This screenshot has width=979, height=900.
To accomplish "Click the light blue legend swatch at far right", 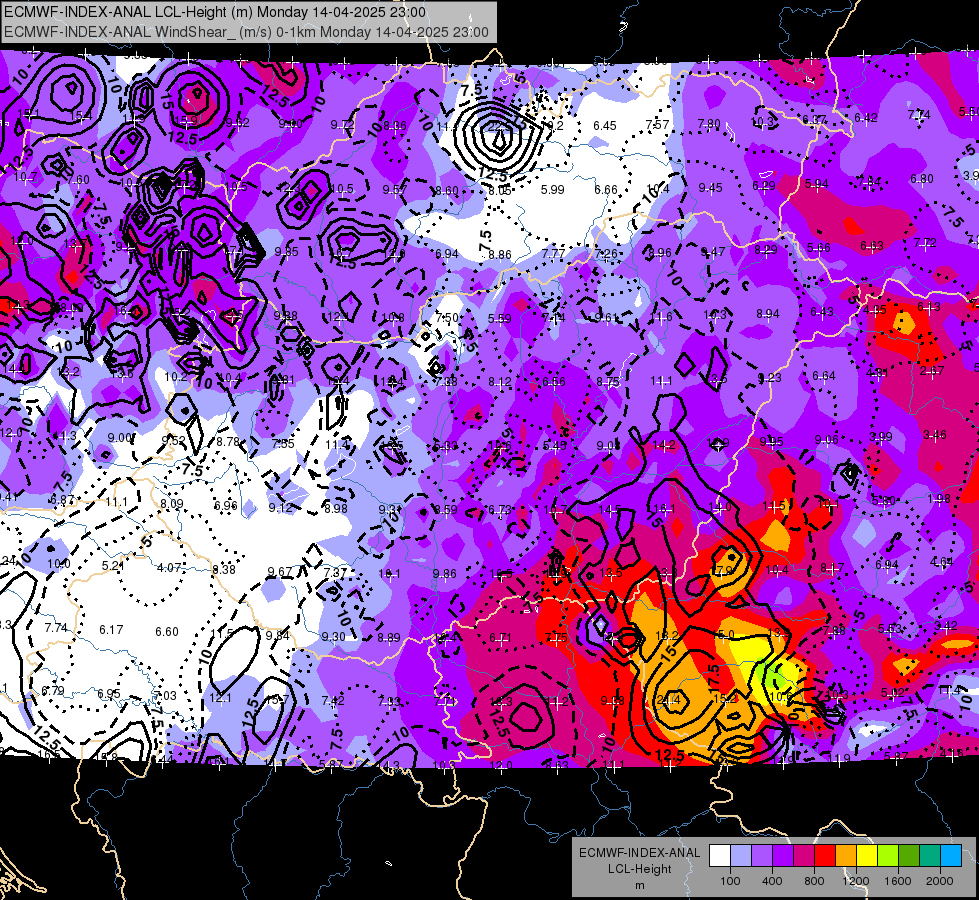I will click(x=951, y=856).
